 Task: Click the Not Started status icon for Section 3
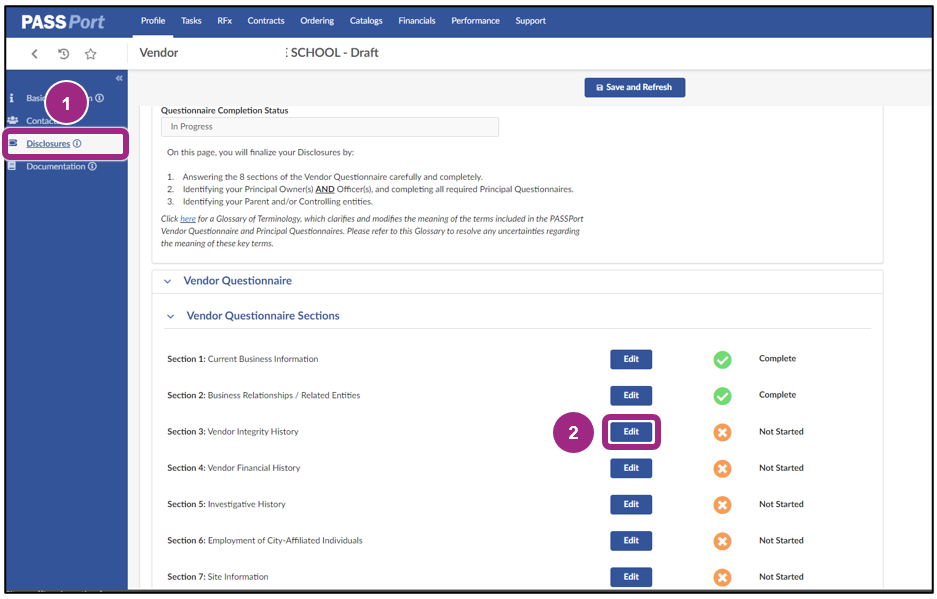[x=722, y=431]
